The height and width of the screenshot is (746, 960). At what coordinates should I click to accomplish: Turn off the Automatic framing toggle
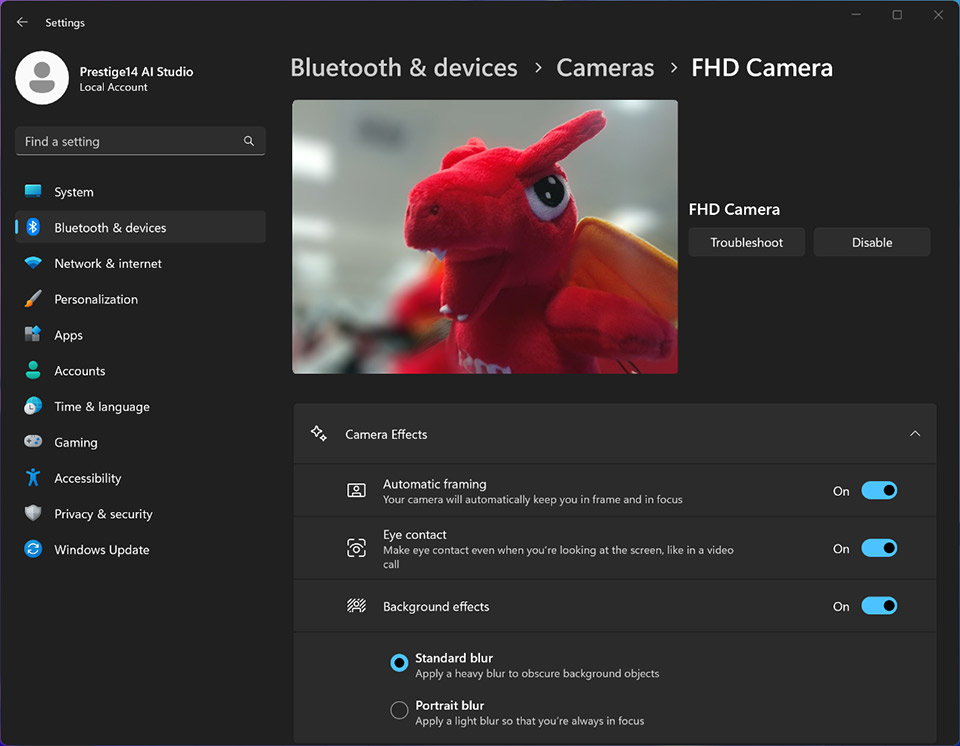tap(879, 491)
